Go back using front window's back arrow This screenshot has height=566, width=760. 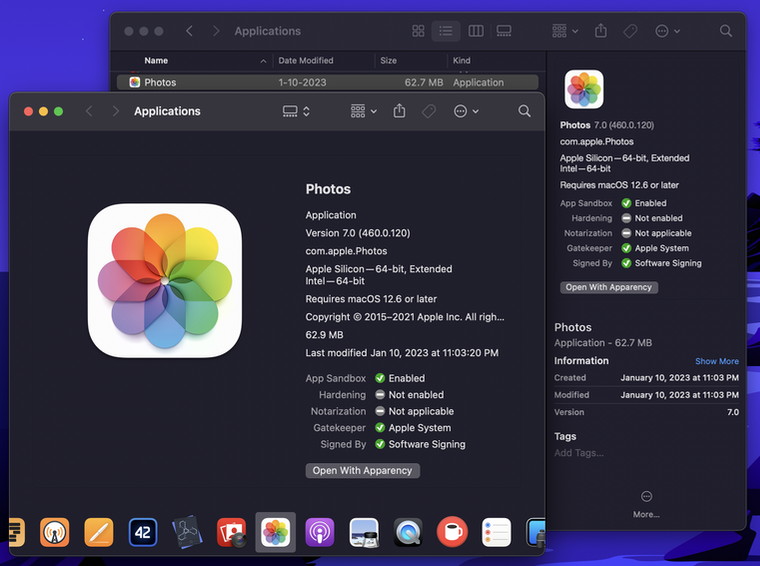click(x=89, y=111)
